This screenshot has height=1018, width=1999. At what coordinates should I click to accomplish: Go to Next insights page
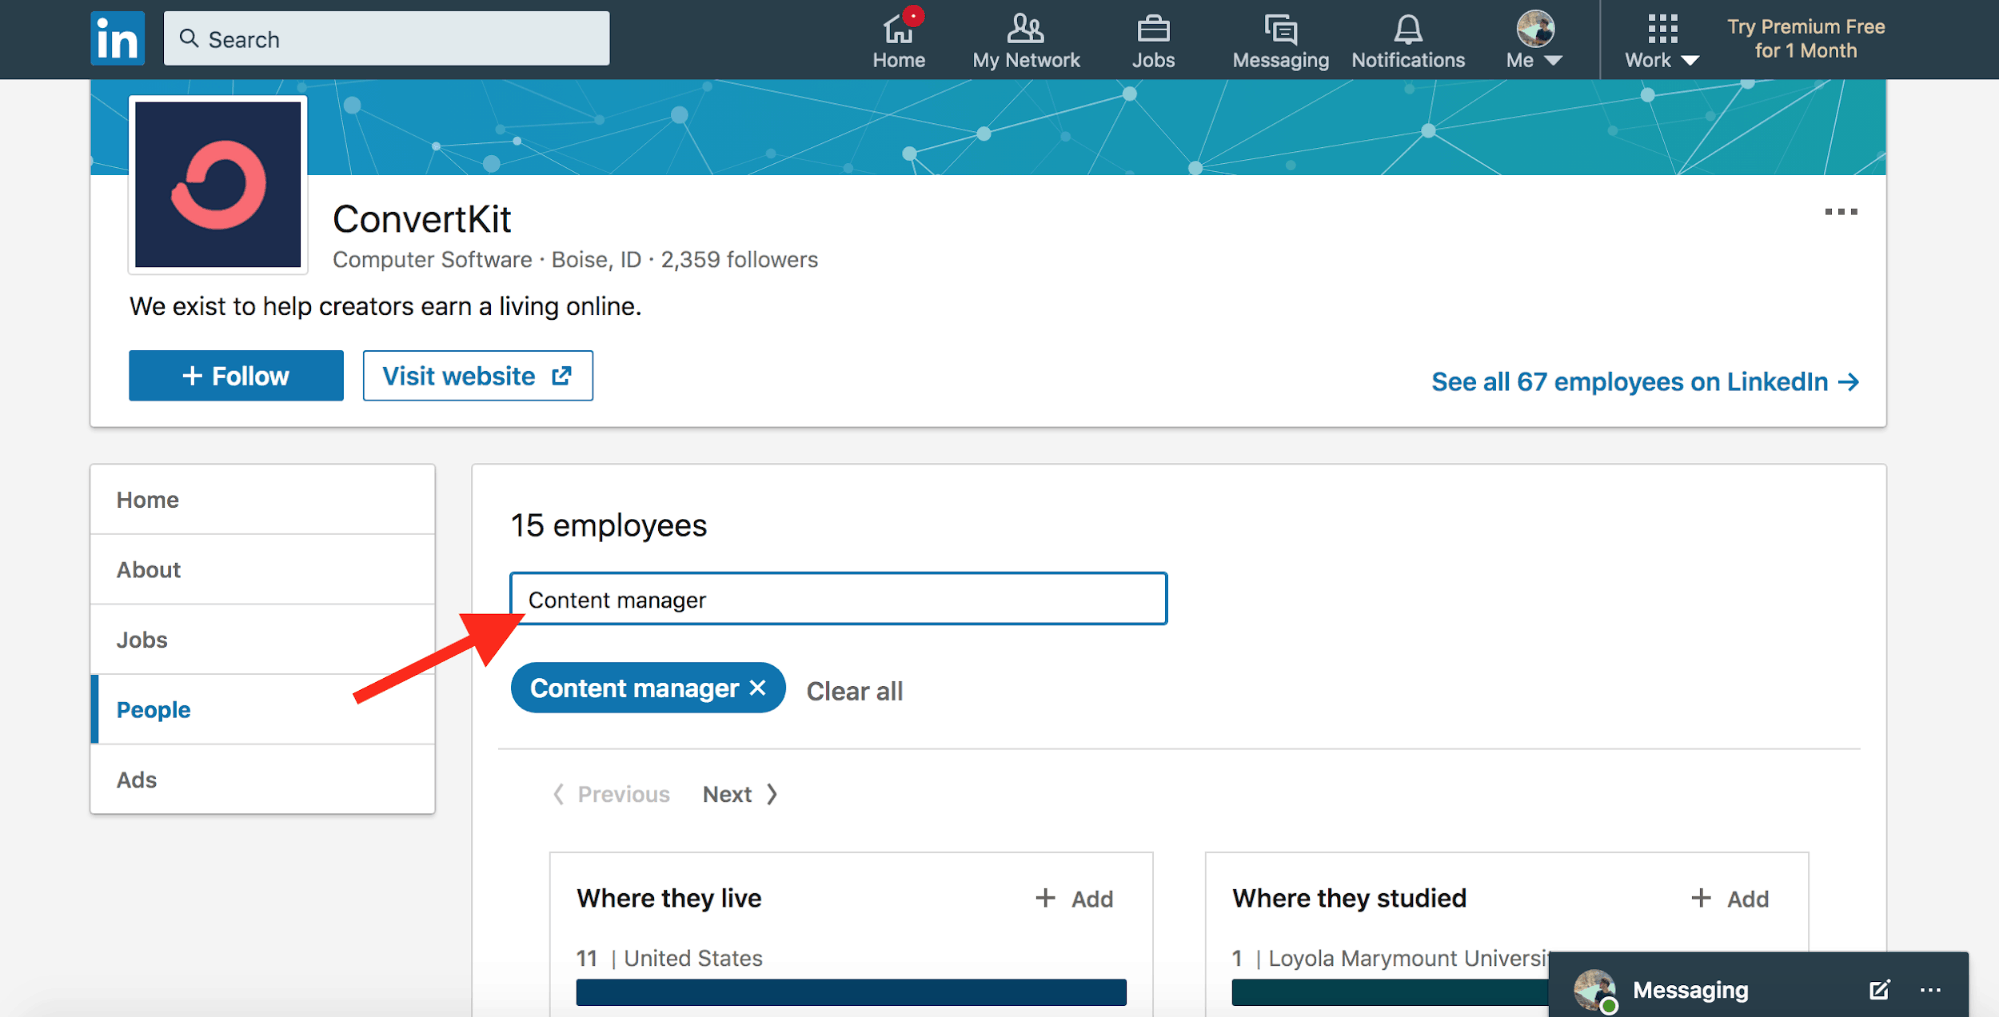coord(740,794)
